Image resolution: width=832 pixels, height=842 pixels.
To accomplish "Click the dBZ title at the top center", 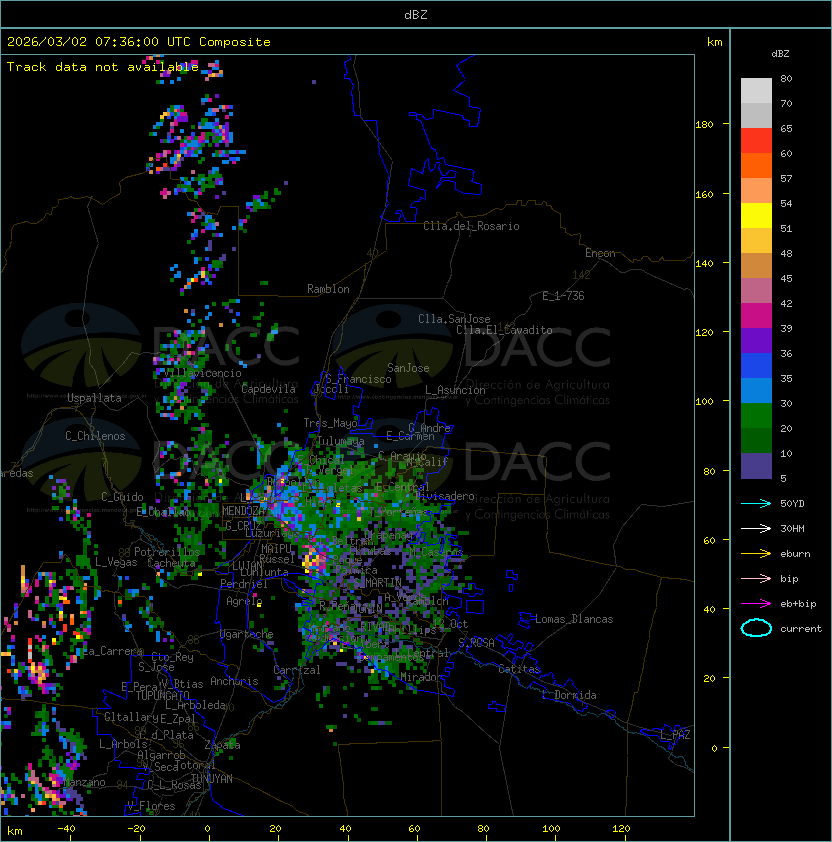I will (416, 14).
